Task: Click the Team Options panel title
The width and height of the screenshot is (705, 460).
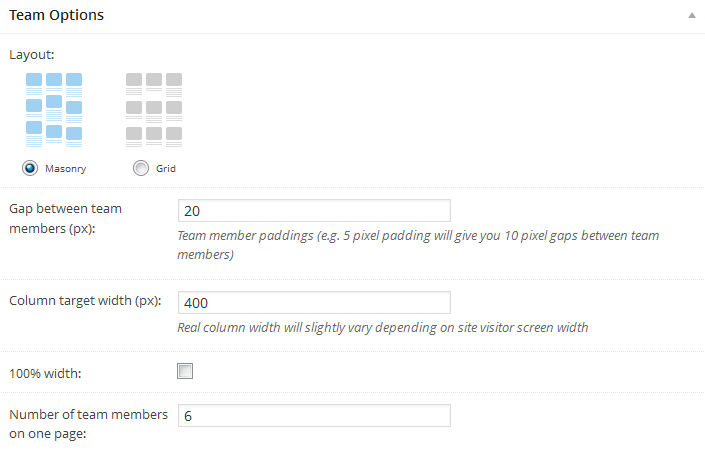Action: [x=56, y=16]
